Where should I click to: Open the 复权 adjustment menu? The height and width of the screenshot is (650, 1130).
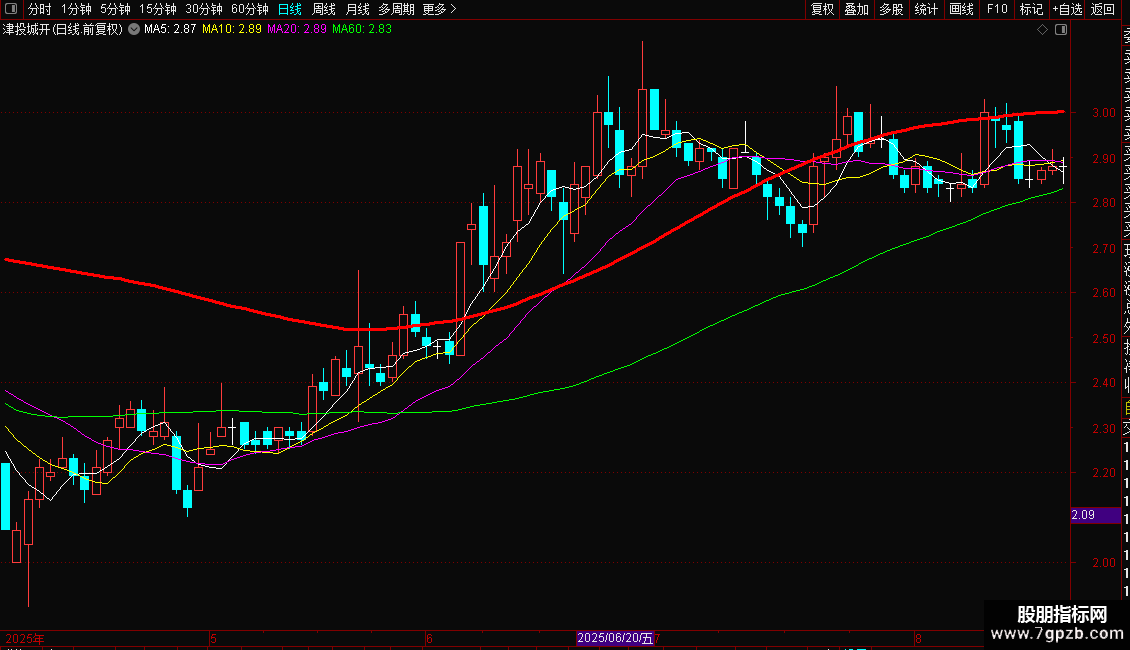point(822,9)
